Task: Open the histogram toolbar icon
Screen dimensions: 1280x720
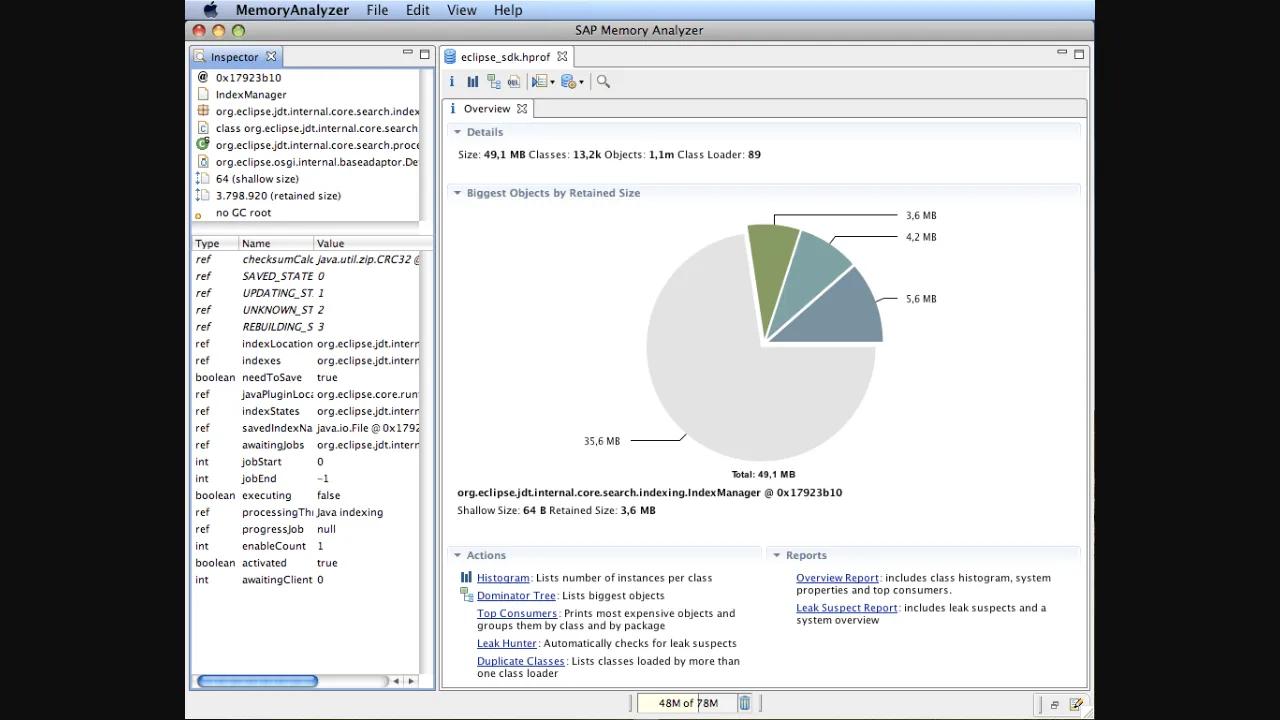Action: click(x=472, y=82)
